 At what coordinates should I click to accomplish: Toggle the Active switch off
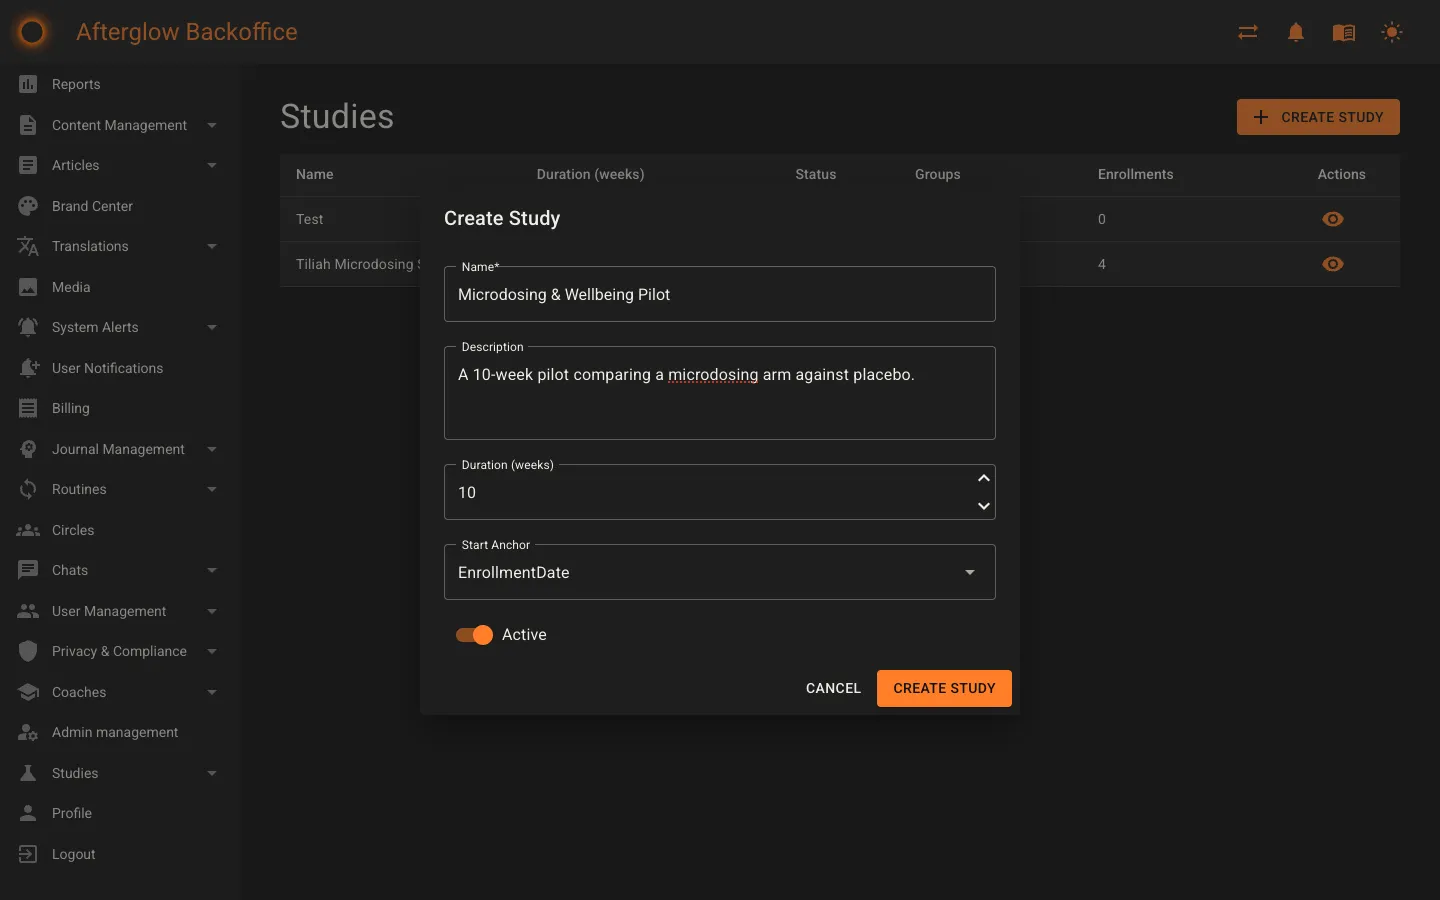pyautogui.click(x=474, y=635)
